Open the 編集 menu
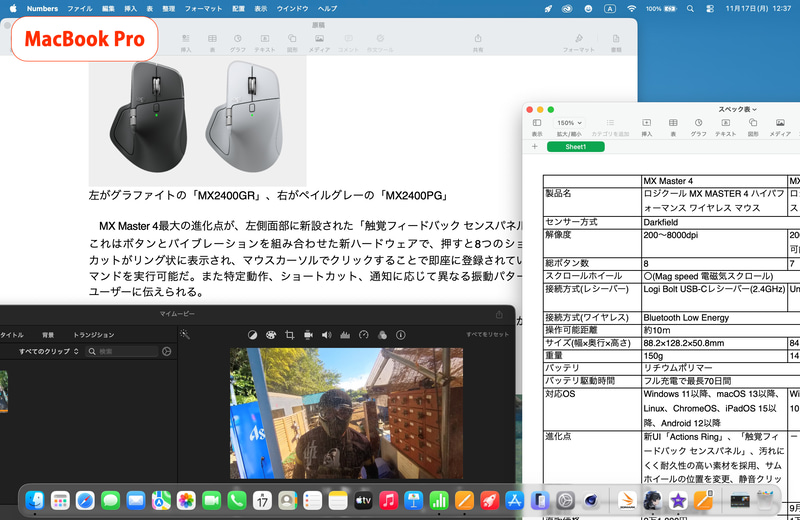 click(108, 8)
